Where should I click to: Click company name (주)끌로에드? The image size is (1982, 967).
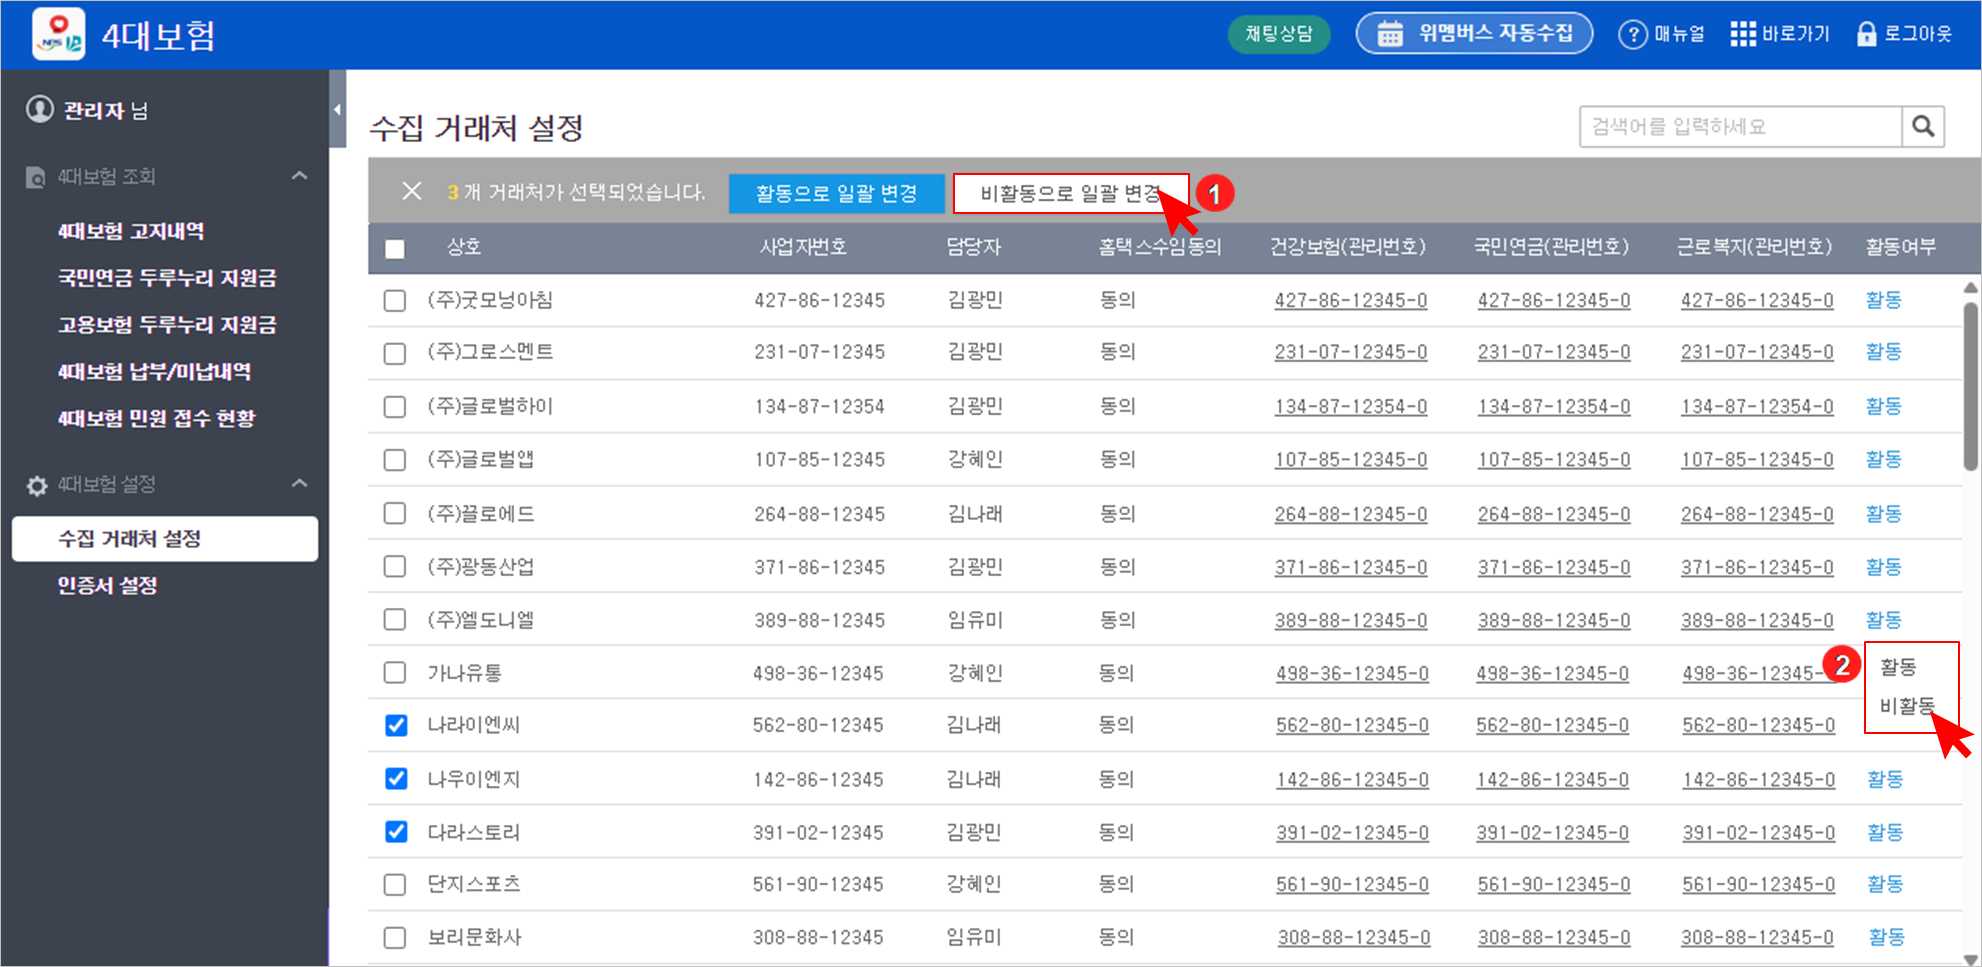(x=481, y=514)
